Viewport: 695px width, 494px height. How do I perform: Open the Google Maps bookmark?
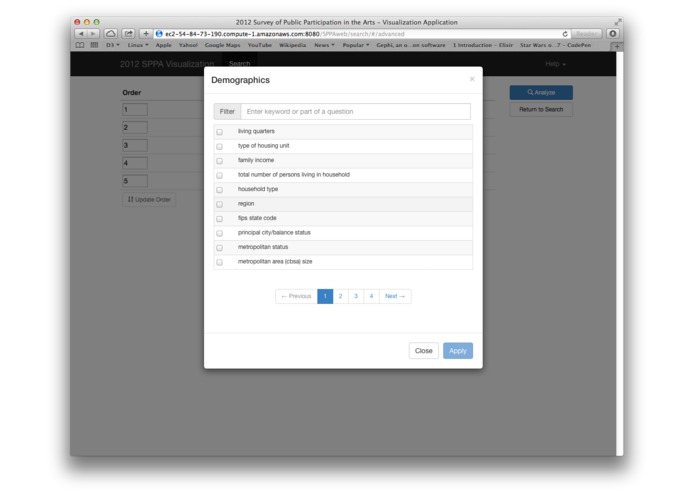tap(223, 45)
